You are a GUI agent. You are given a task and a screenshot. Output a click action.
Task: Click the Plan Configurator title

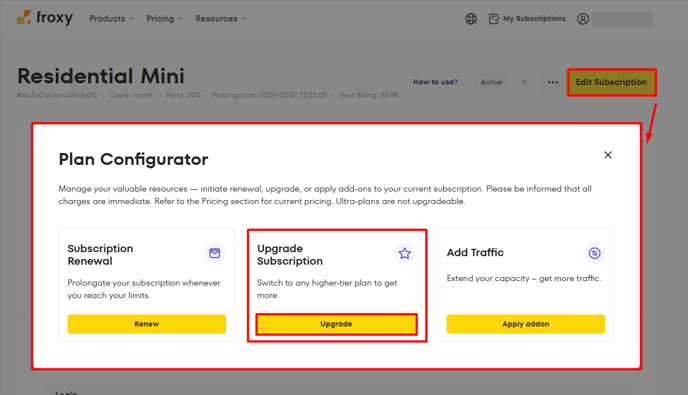[x=133, y=159]
